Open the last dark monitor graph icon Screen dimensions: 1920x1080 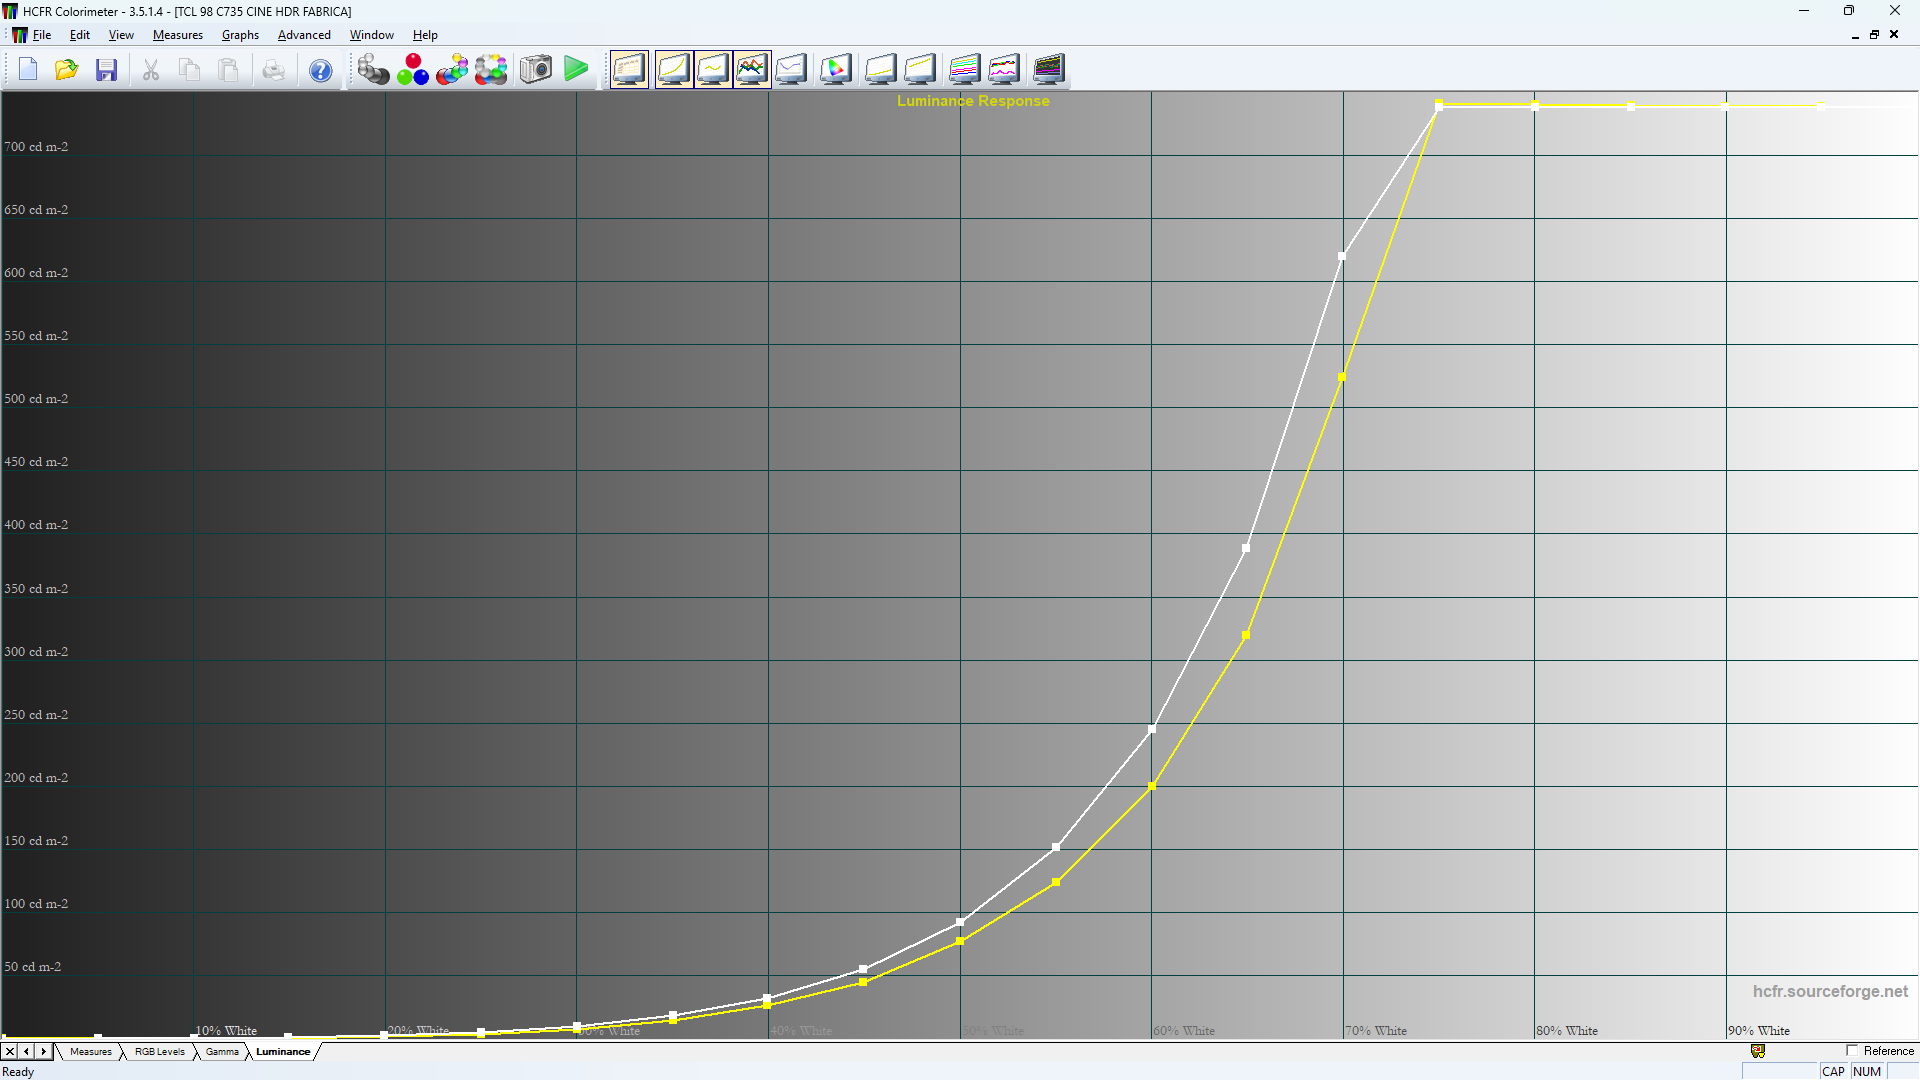tap(1049, 70)
